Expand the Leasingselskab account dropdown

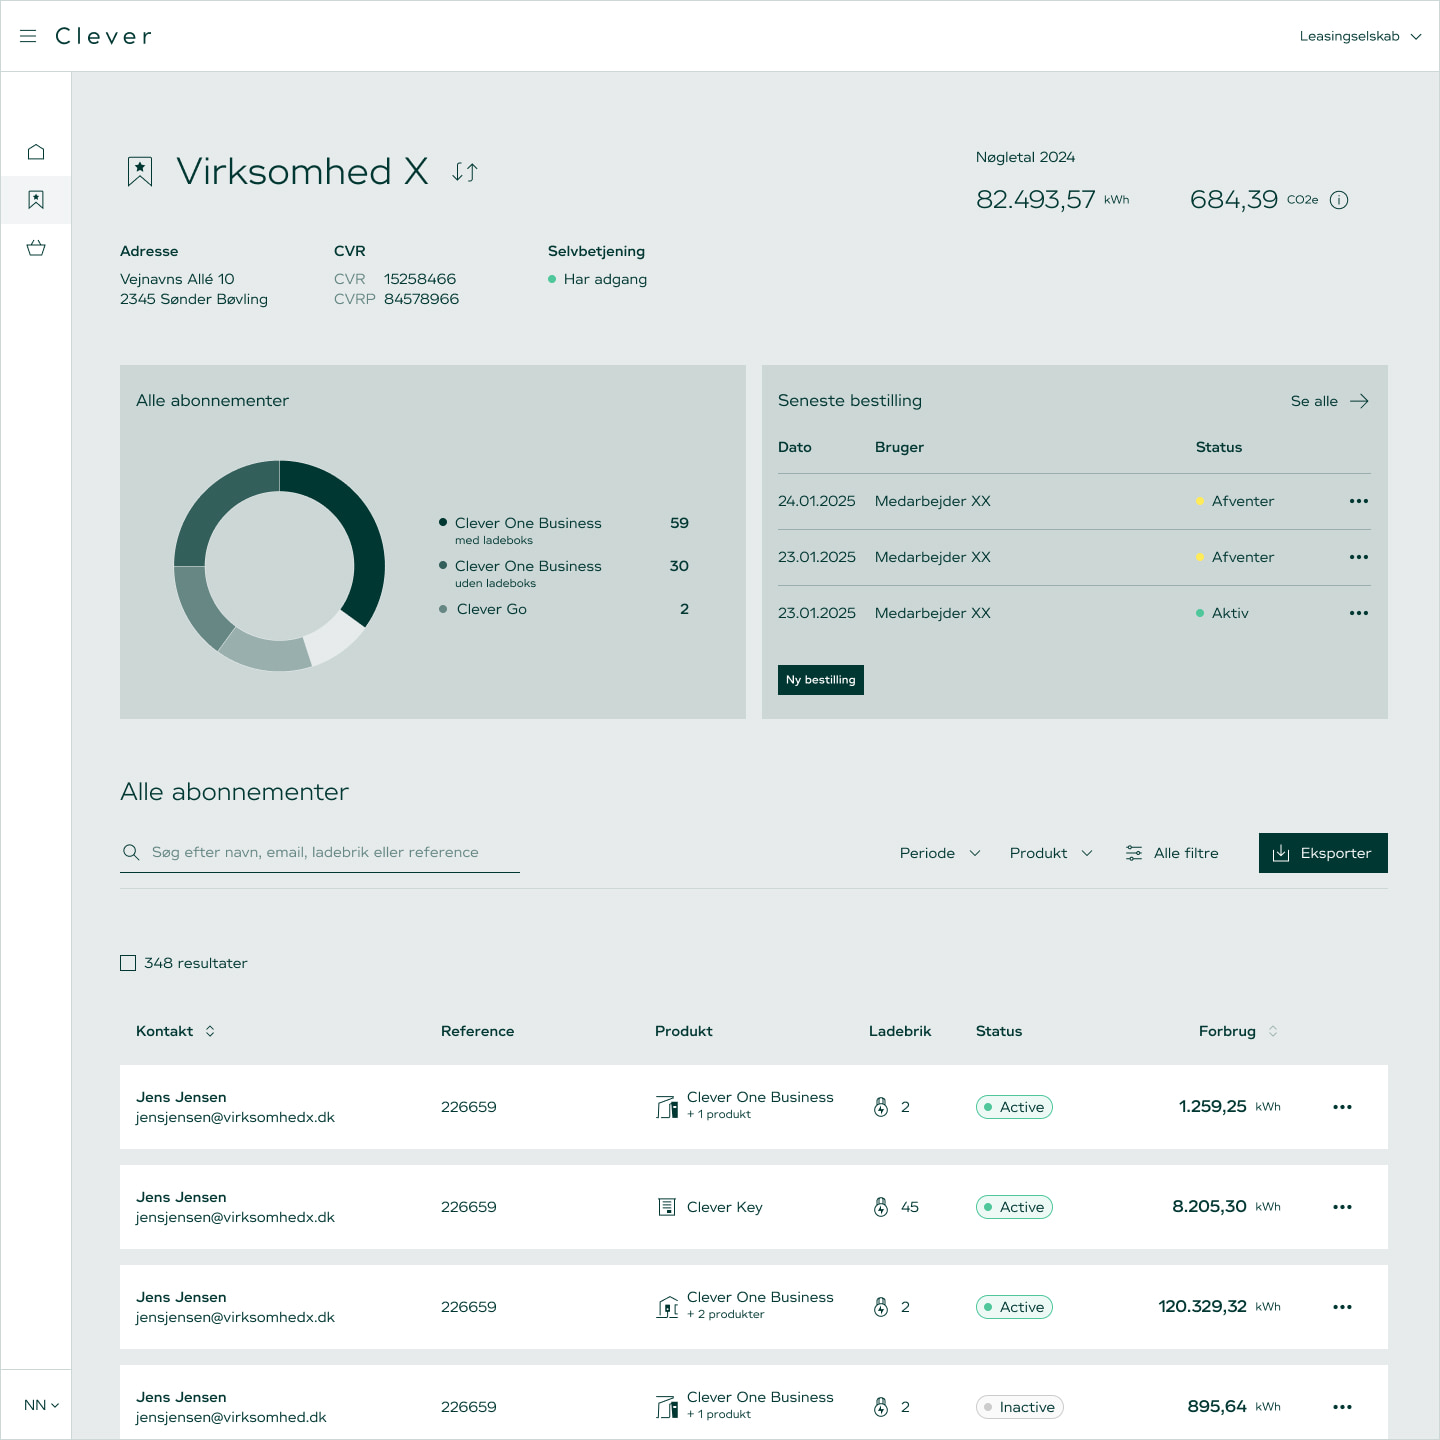point(1360,36)
